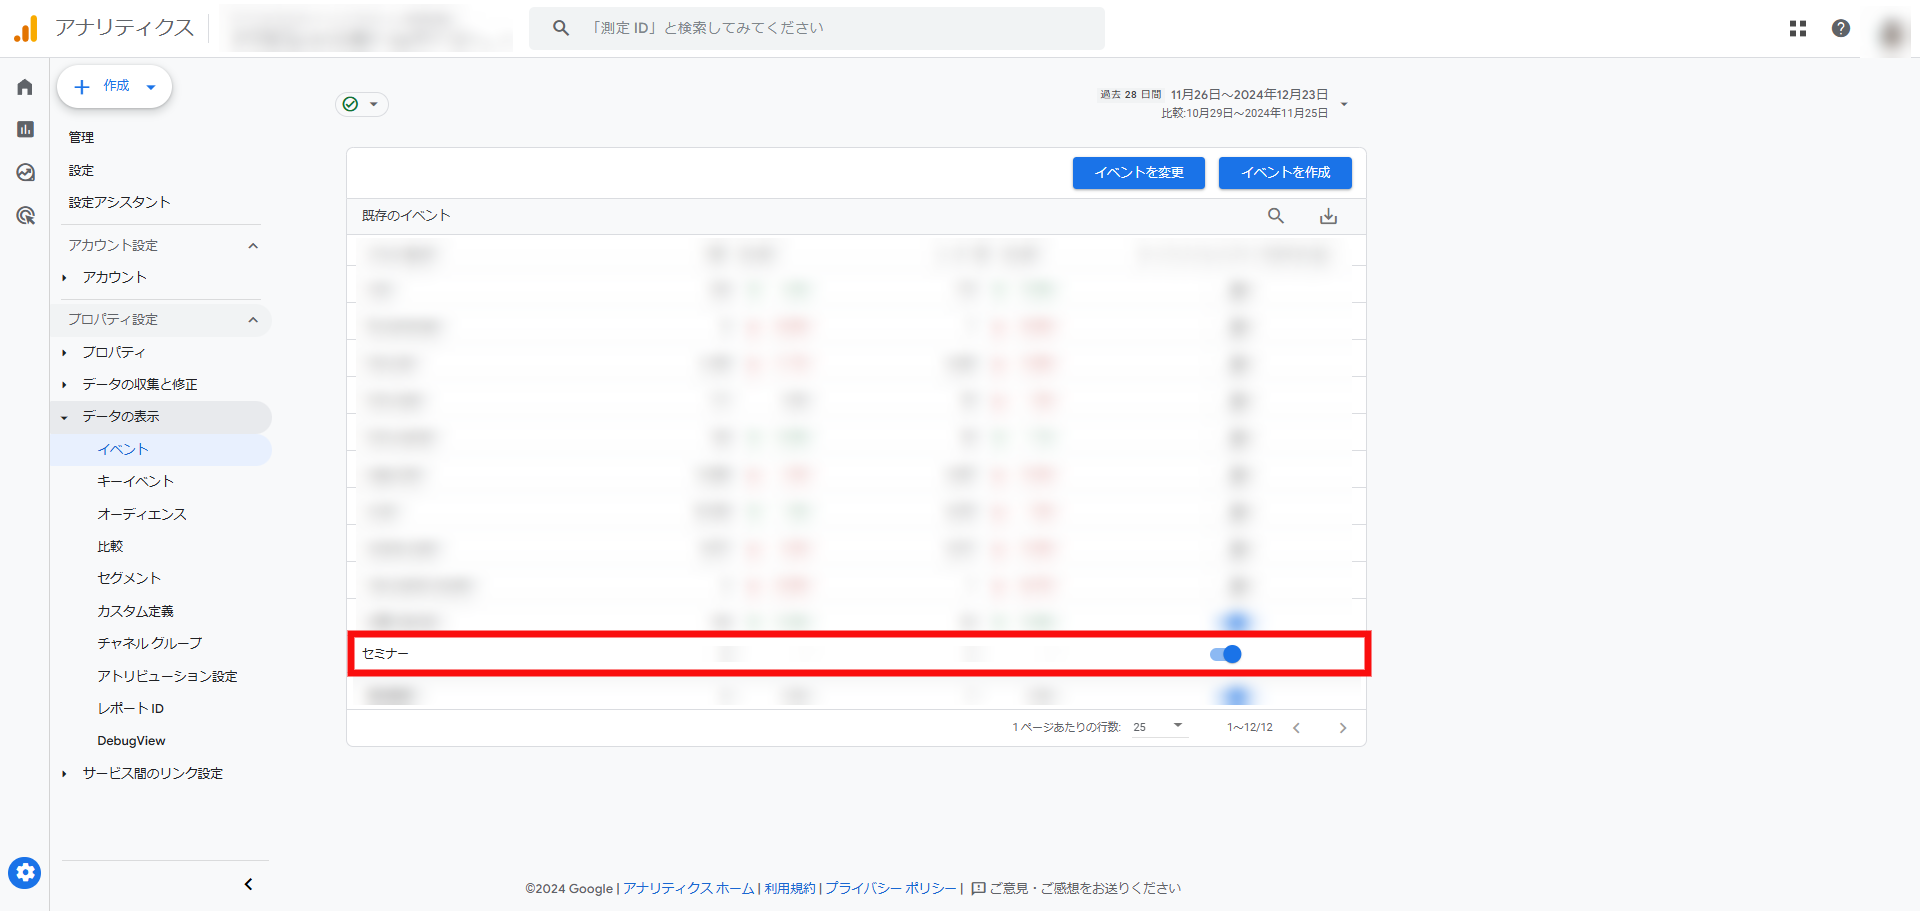Screen dimensions: 1920x911
Task: Collapse the アカウント設定 section
Action: [x=253, y=246]
